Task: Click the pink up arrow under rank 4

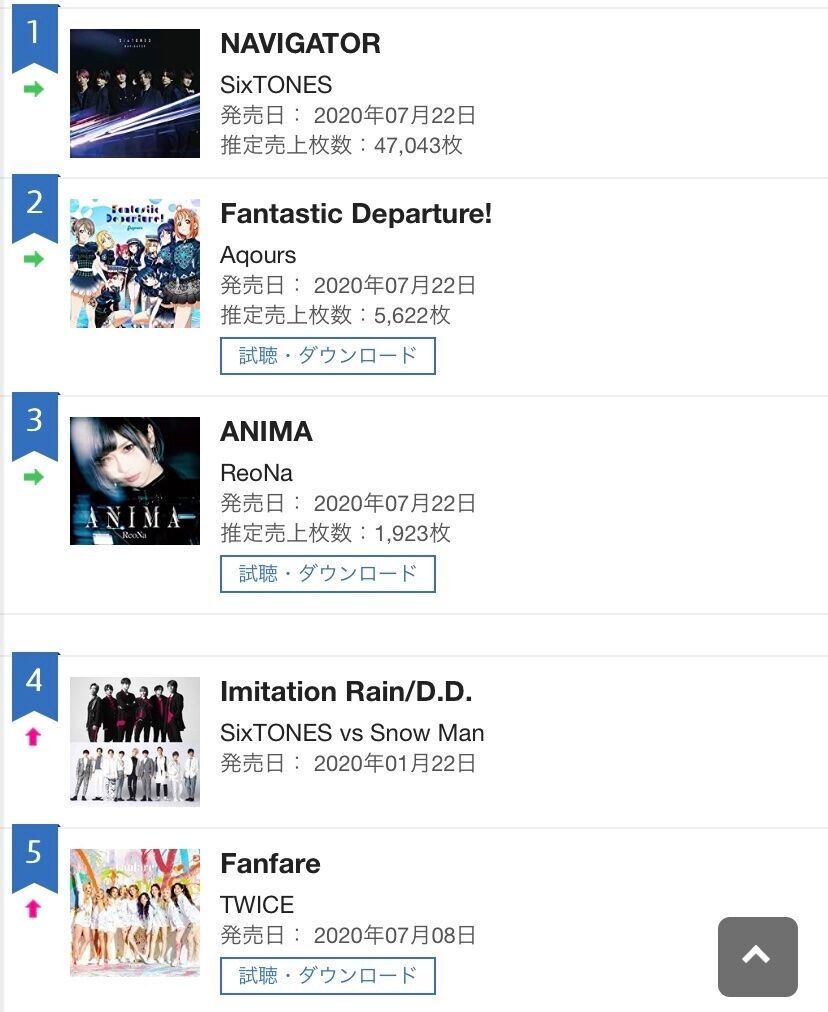Action: pyautogui.click(x=33, y=736)
